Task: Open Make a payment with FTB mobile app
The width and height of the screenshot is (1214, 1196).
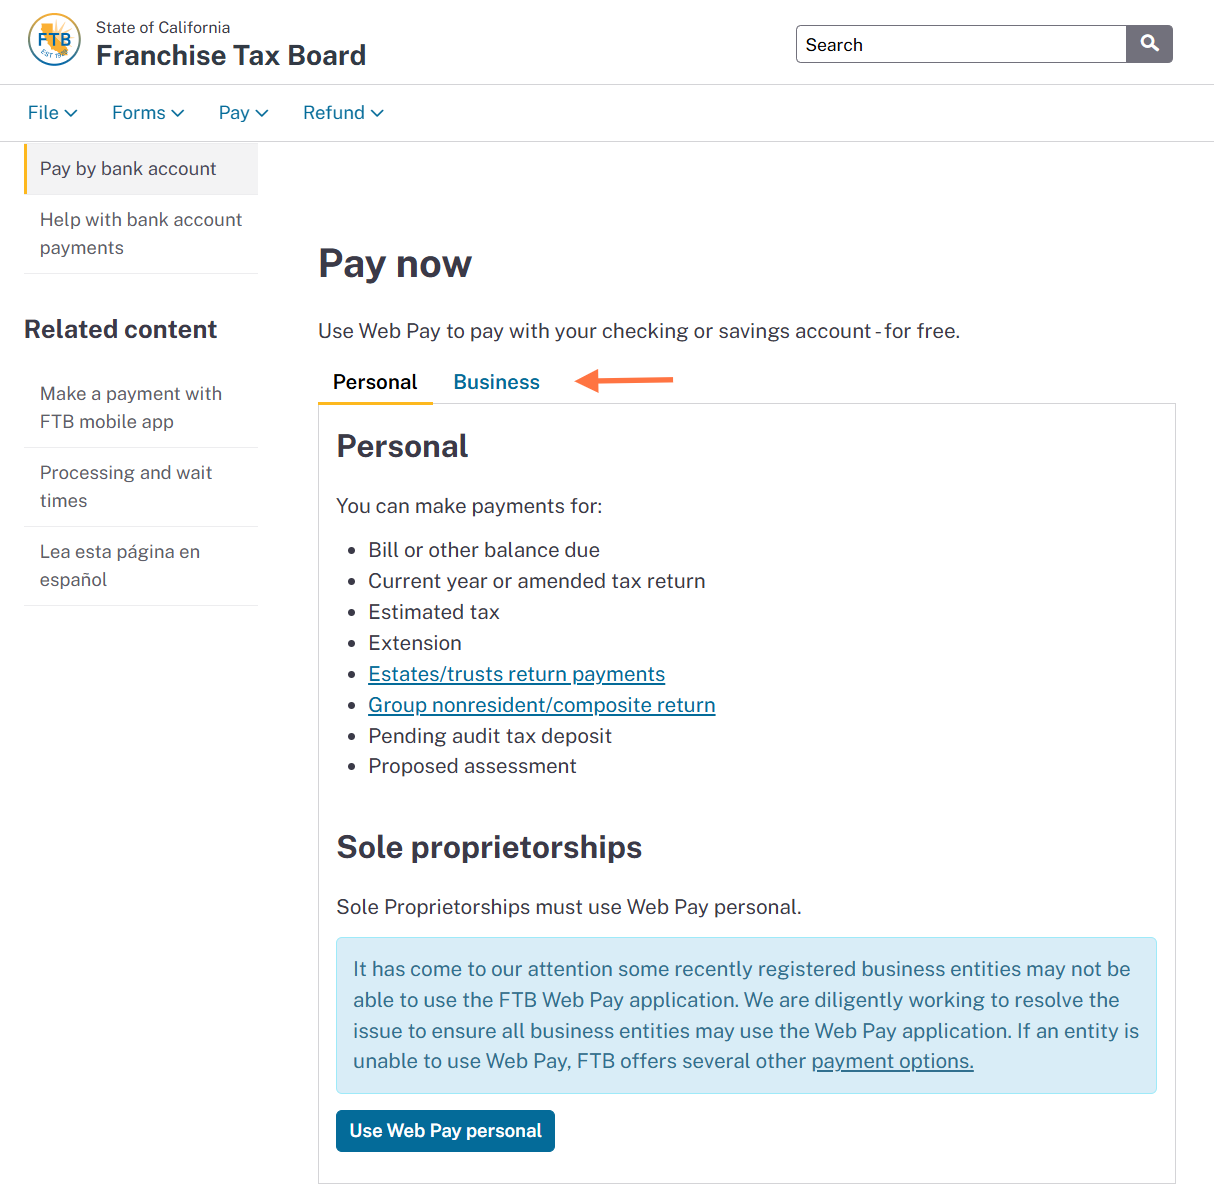Action: click(141, 408)
